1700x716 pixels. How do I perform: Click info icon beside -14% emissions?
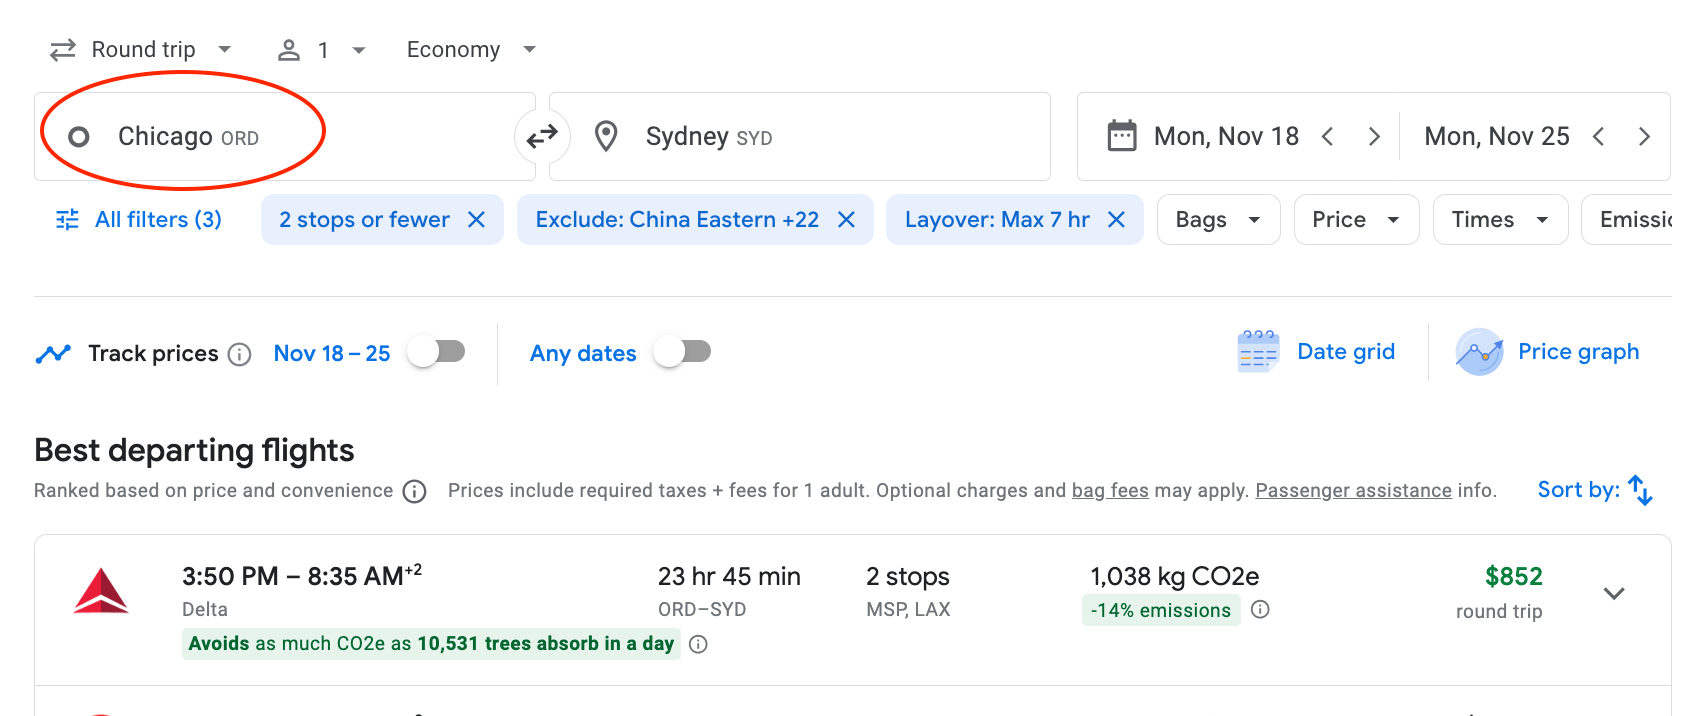pos(1260,609)
